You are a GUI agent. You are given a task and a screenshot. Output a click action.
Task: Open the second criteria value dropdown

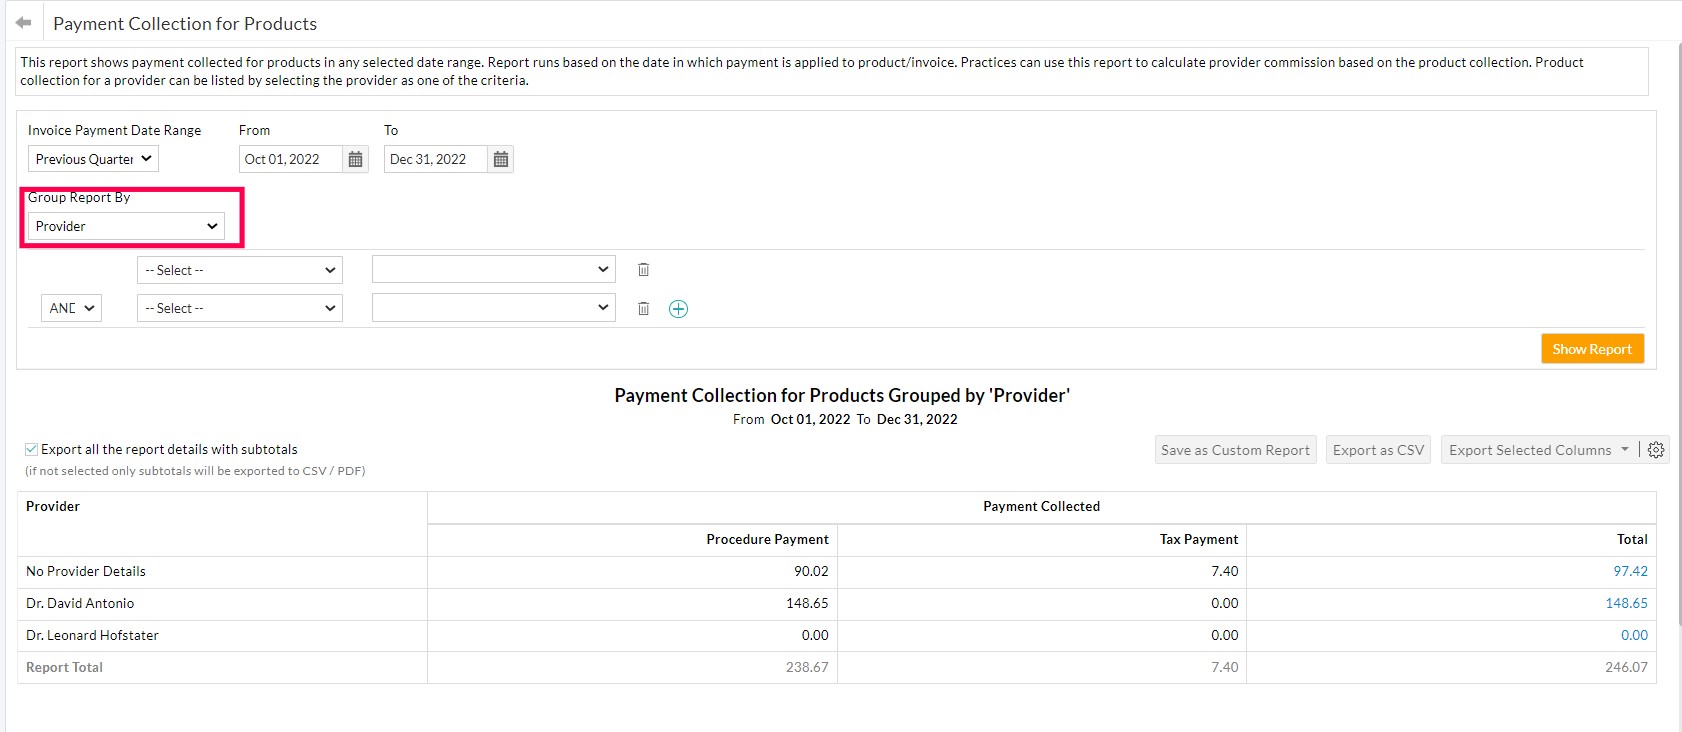coord(494,307)
